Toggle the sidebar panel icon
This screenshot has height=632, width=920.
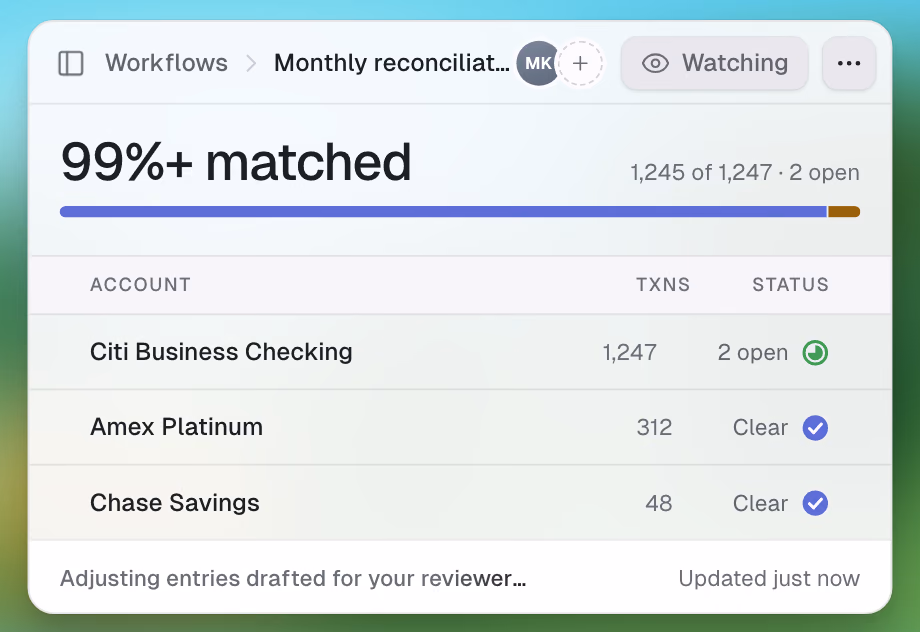[x=71, y=63]
